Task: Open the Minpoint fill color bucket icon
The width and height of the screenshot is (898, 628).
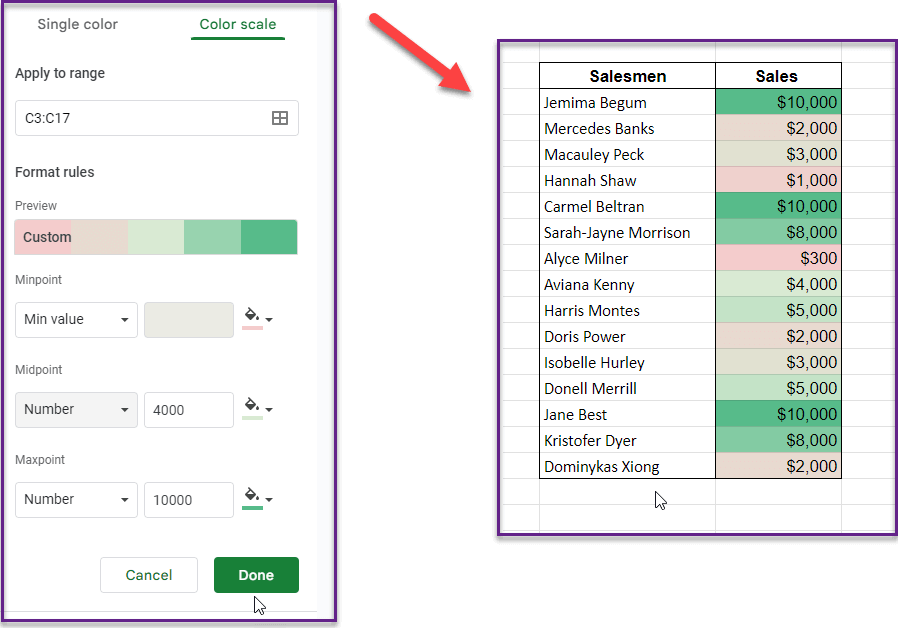Action: pyautogui.click(x=253, y=313)
